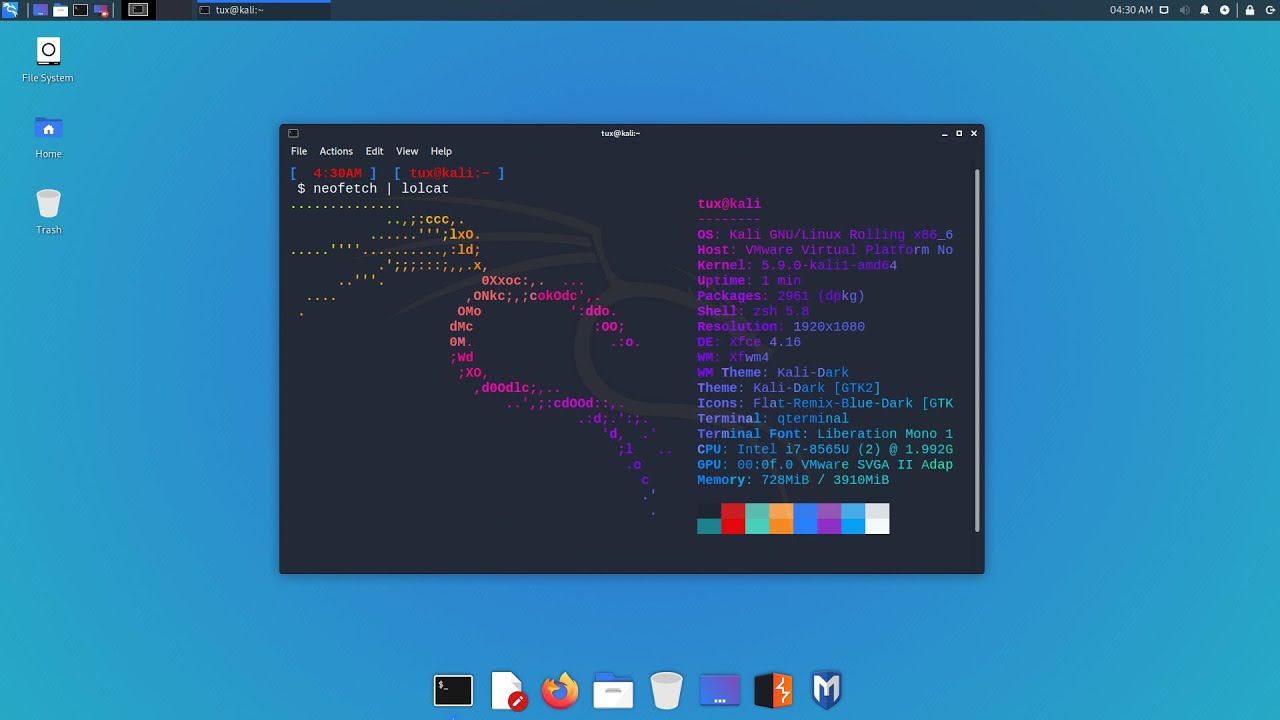Image resolution: width=1280 pixels, height=720 pixels.
Task: Click the Show Desktop panel icon
Action: click(40, 10)
